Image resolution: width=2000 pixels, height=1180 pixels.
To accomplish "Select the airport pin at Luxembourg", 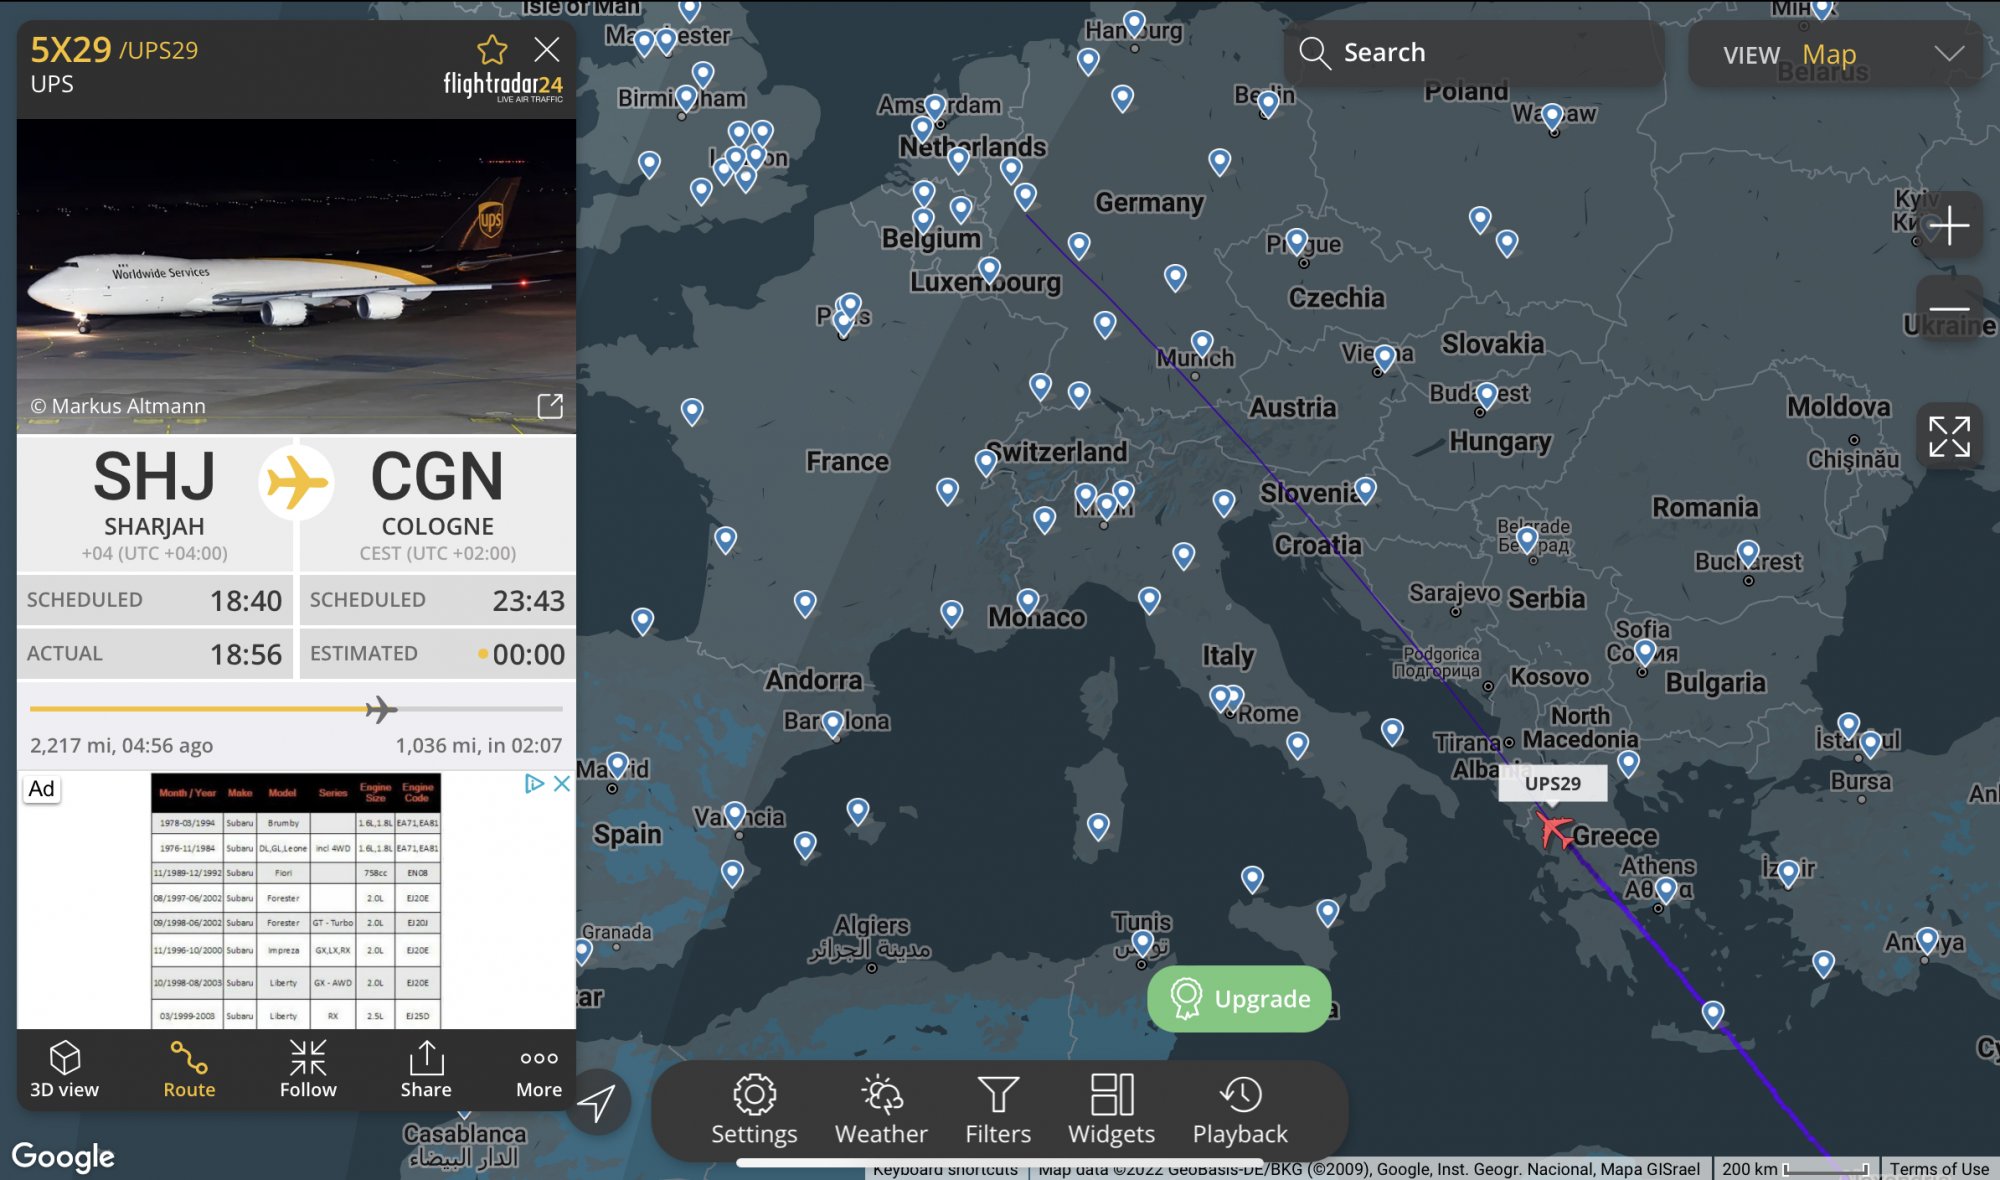I will click(989, 269).
